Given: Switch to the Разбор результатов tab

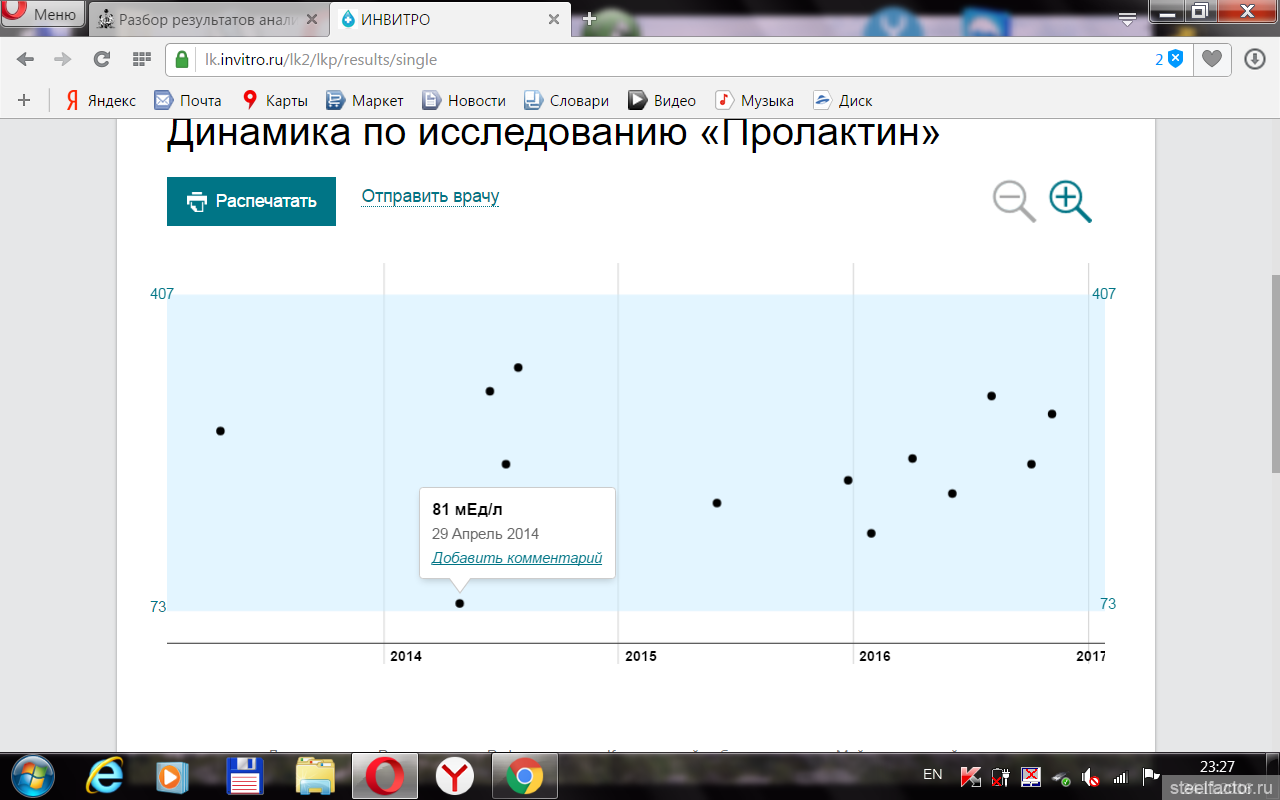Looking at the screenshot, I should pyautogui.click(x=205, y=19).
